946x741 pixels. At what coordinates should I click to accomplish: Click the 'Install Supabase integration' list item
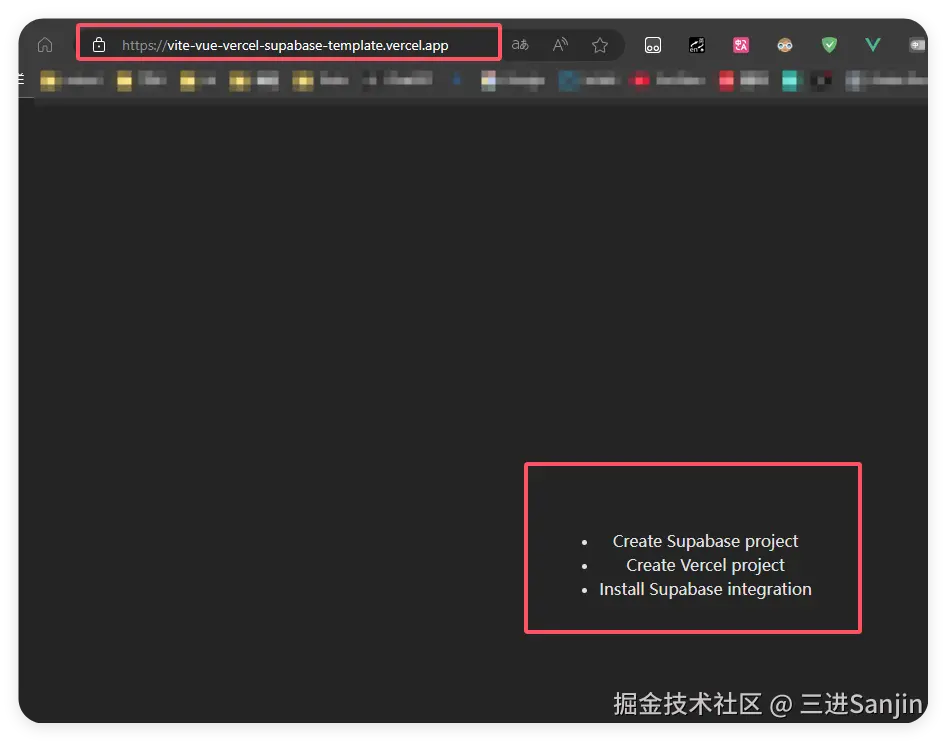click(705, 589)
